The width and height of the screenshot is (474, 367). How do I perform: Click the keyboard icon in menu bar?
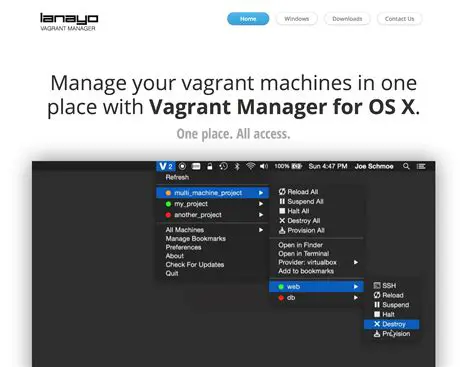pos(196,166)
